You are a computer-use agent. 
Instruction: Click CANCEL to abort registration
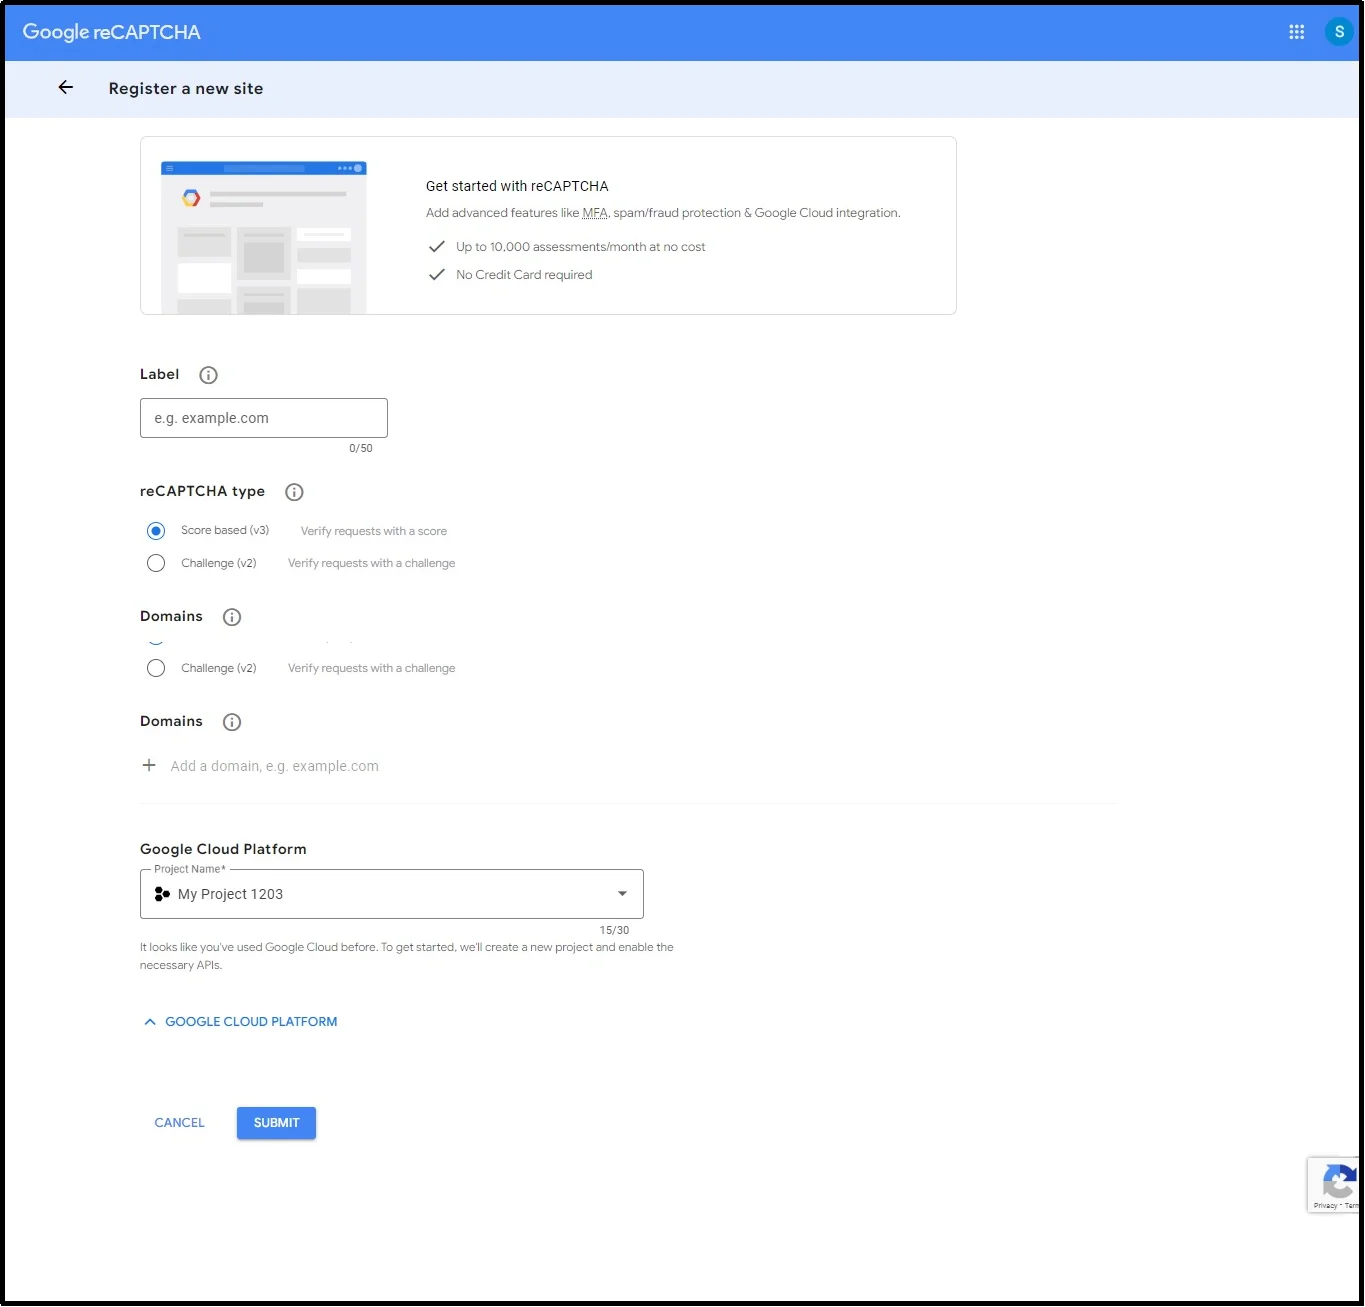(179, 1123)
